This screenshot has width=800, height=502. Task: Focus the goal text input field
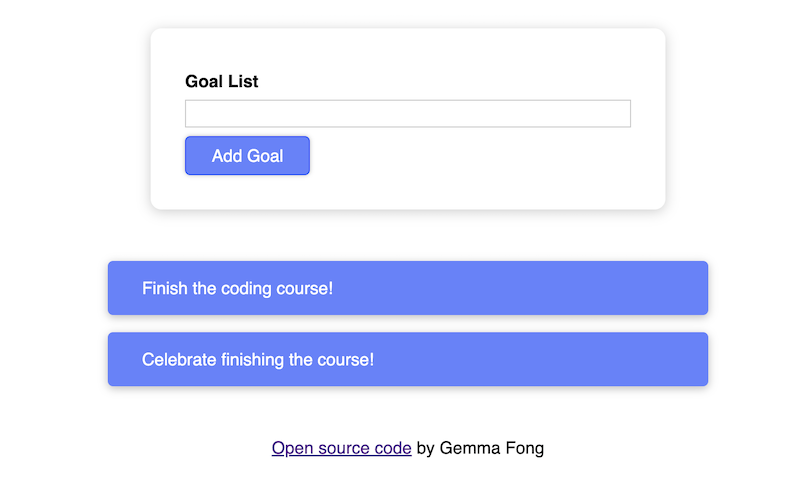[x=408, y=113]
